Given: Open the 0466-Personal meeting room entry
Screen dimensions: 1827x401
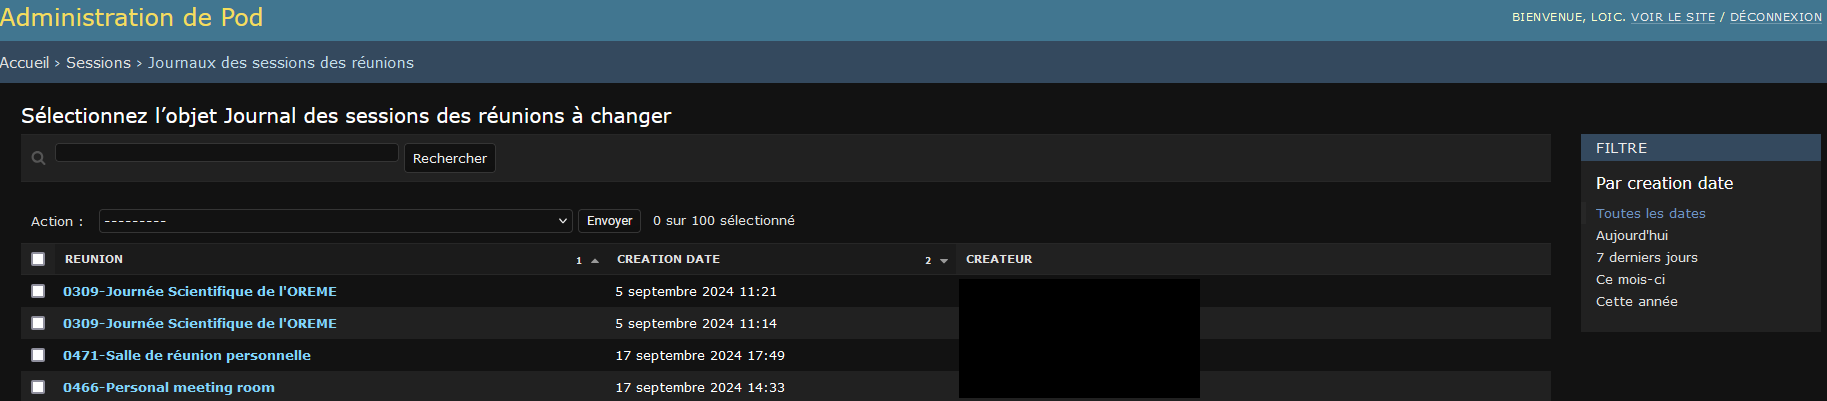Looking at the screenshot, I should coord(168,387).
